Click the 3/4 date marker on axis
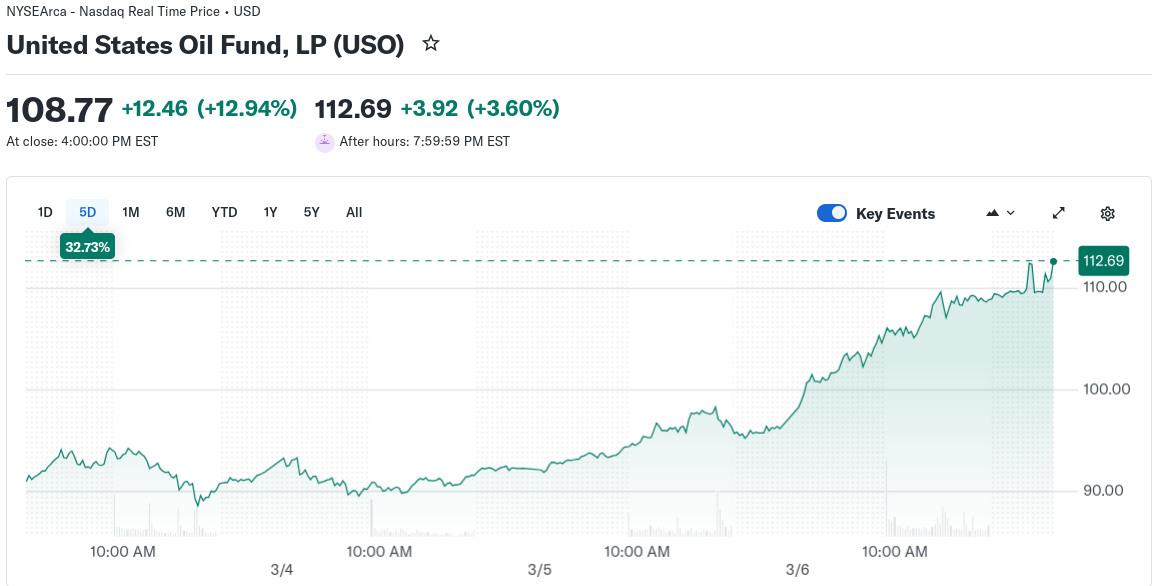The height and width of the screenshot is (586, 1155). 282,571
